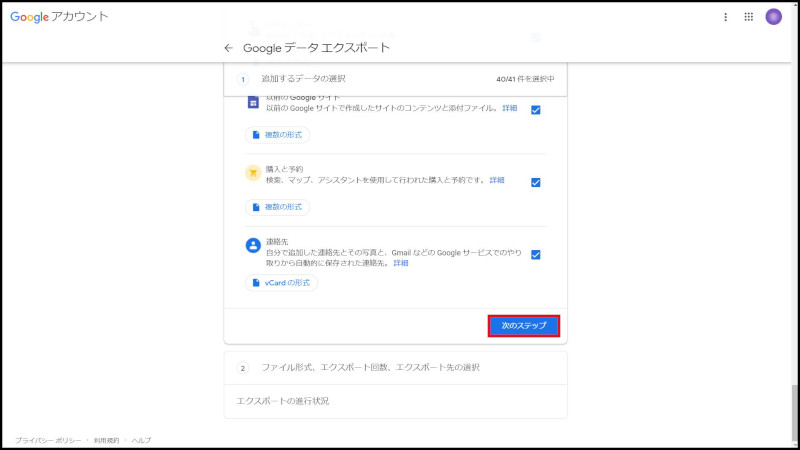Open the プライバシー ポリシー footer link
The width and height of the screenshot is (800, 450).
click(x=48, y=440)
